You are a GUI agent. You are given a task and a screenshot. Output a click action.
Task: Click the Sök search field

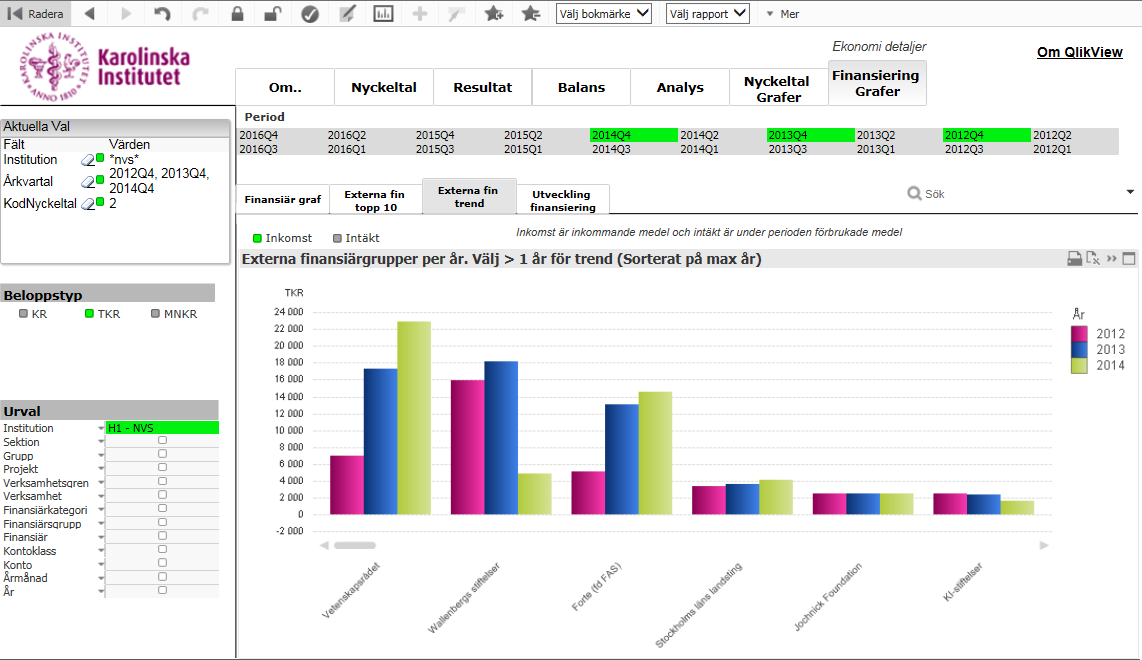1012,194
